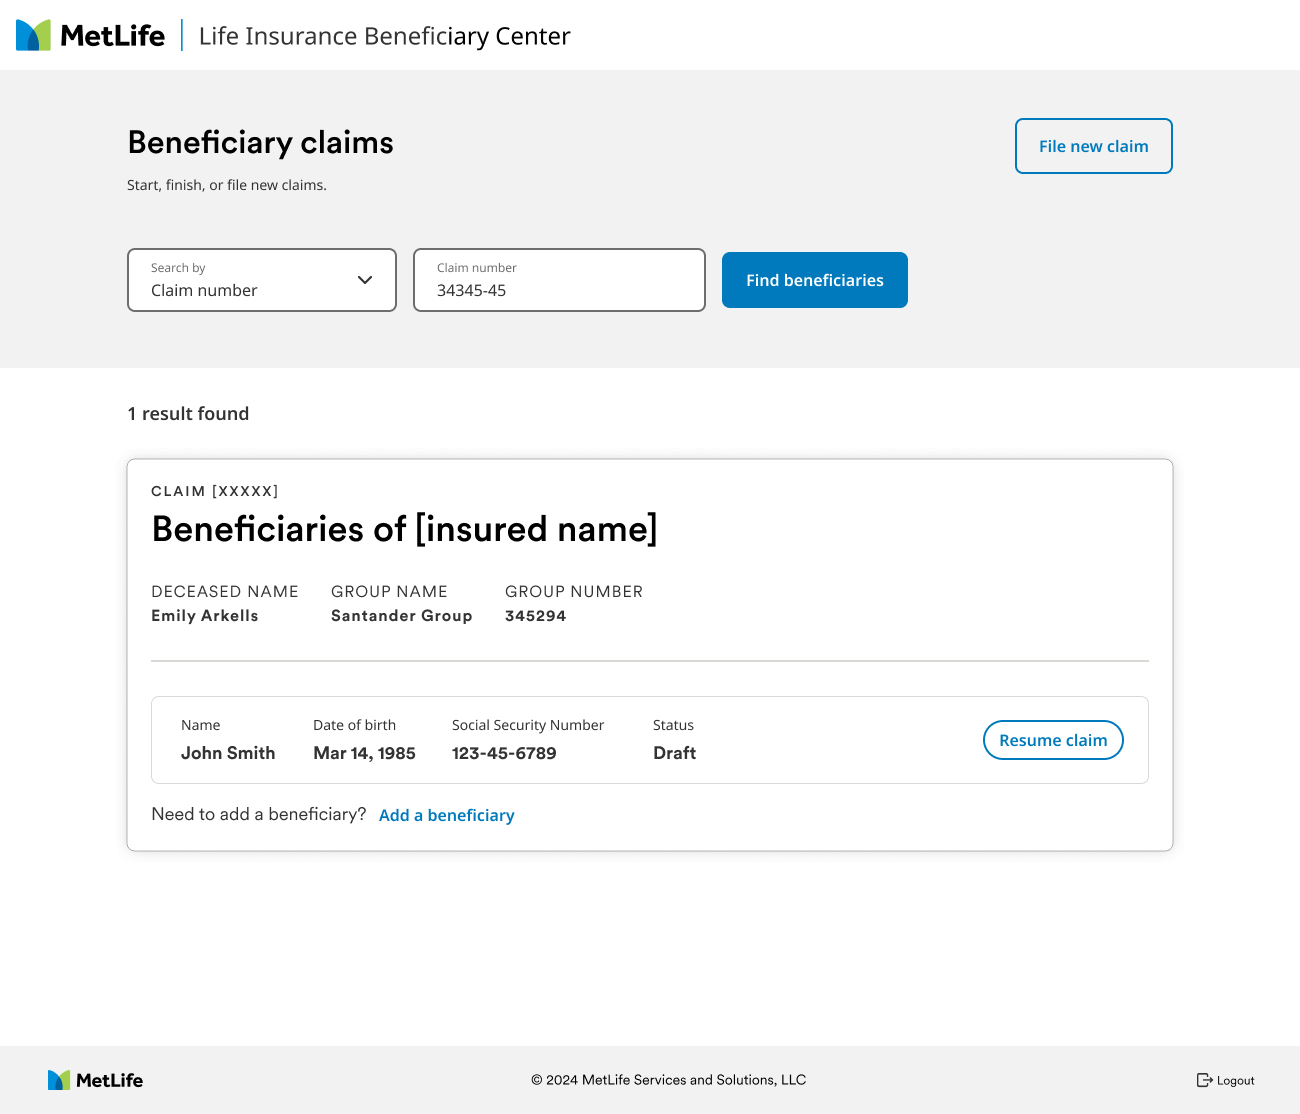Click the chevron arrow in Search by
The width and height of the screenshot is (1300, 1114).
click(365, 280)
